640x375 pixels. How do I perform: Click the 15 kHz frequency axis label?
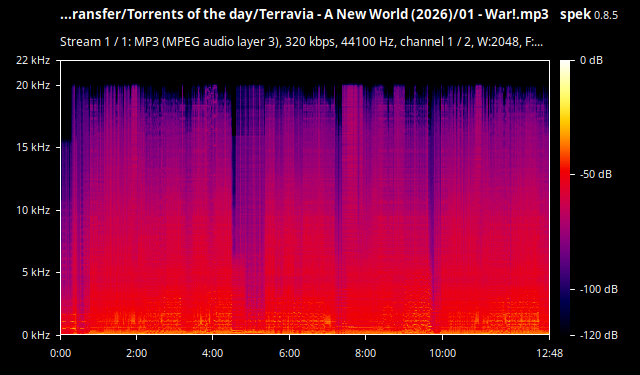pyautogui.click(x=33, y=147)
